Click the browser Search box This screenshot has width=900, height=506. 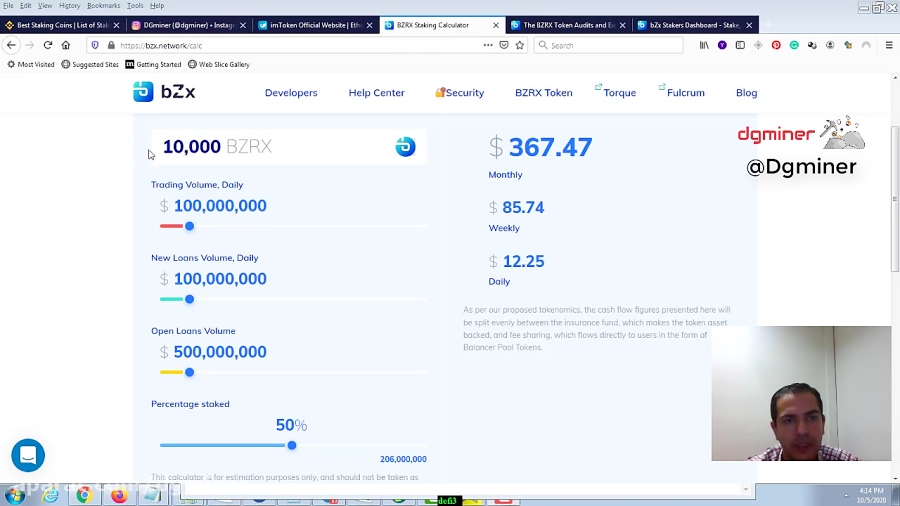click(608, 45)
